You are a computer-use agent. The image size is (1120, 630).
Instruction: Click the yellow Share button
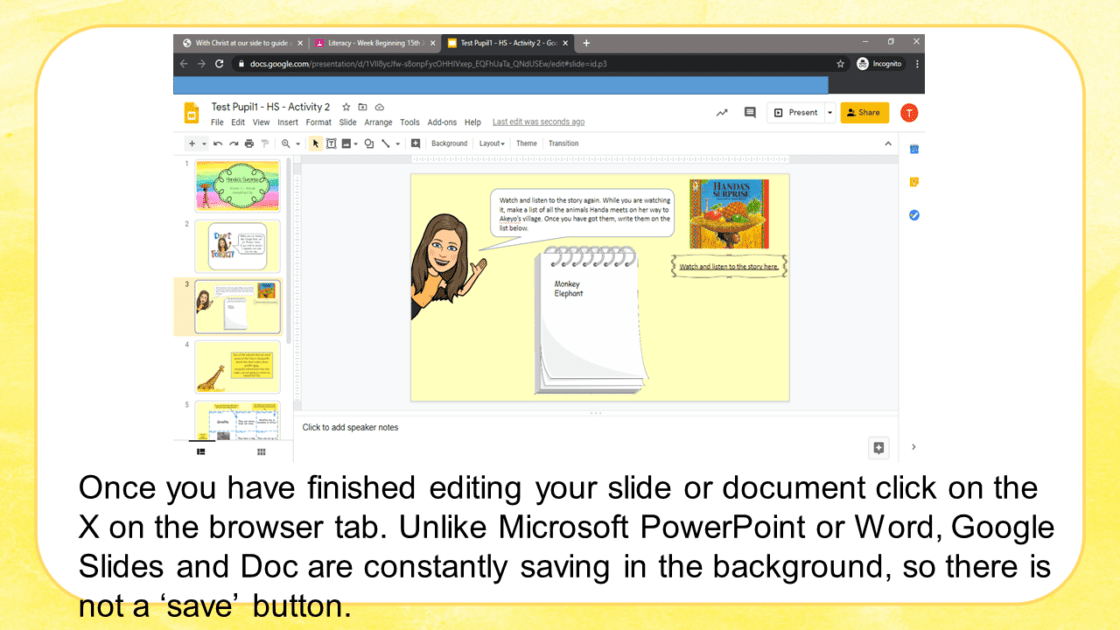(864, 113)
